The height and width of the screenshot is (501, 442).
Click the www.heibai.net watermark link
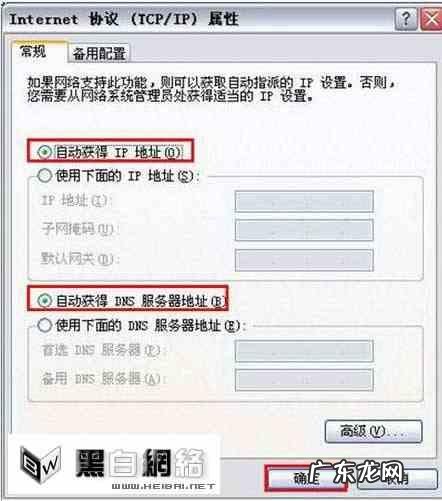[163, 486]
